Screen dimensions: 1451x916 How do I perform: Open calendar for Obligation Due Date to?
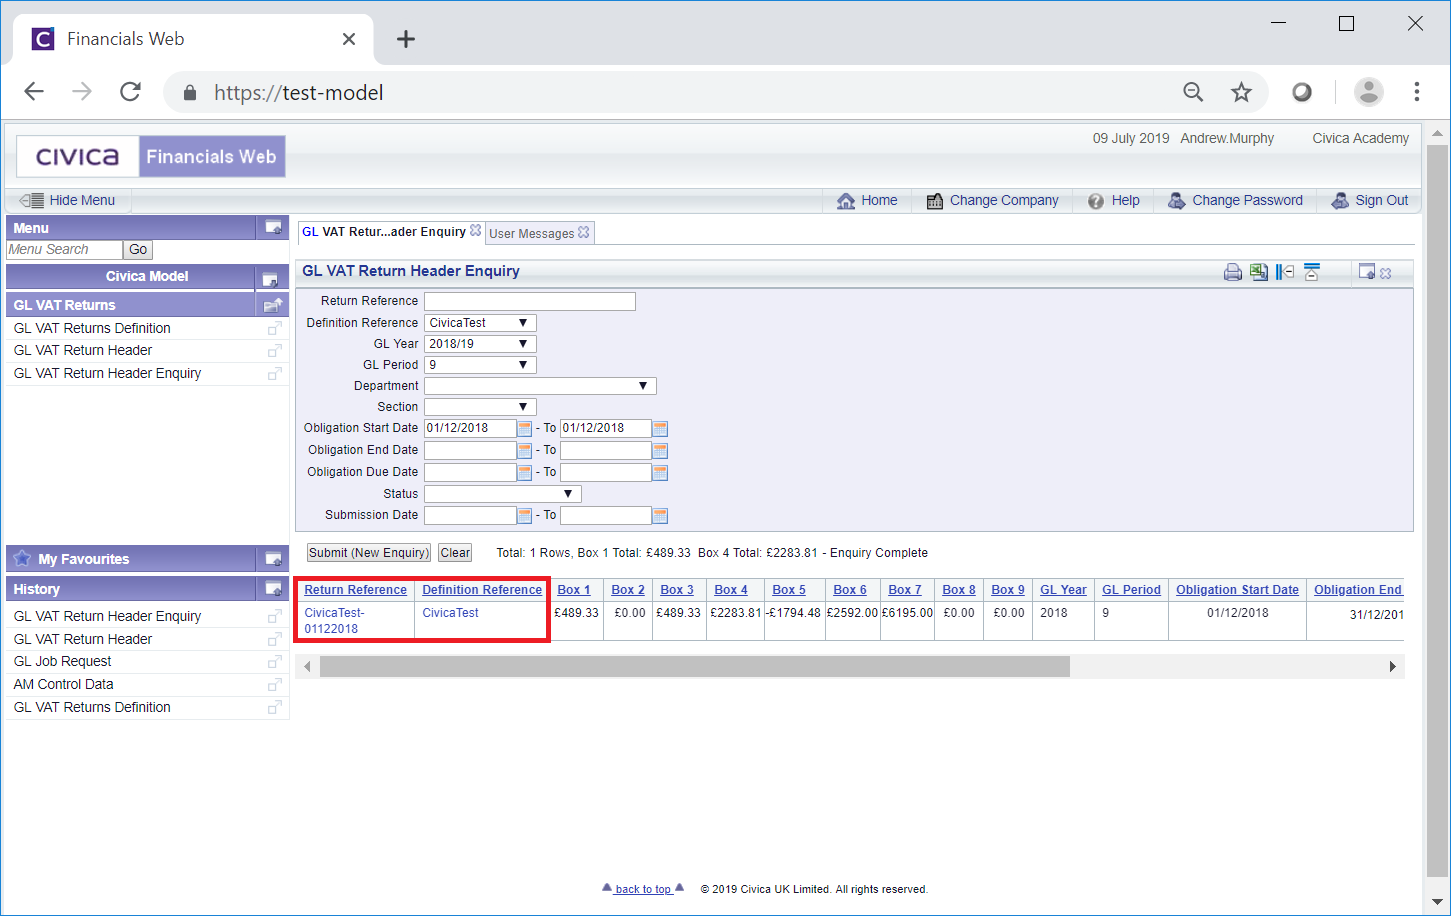660,473
